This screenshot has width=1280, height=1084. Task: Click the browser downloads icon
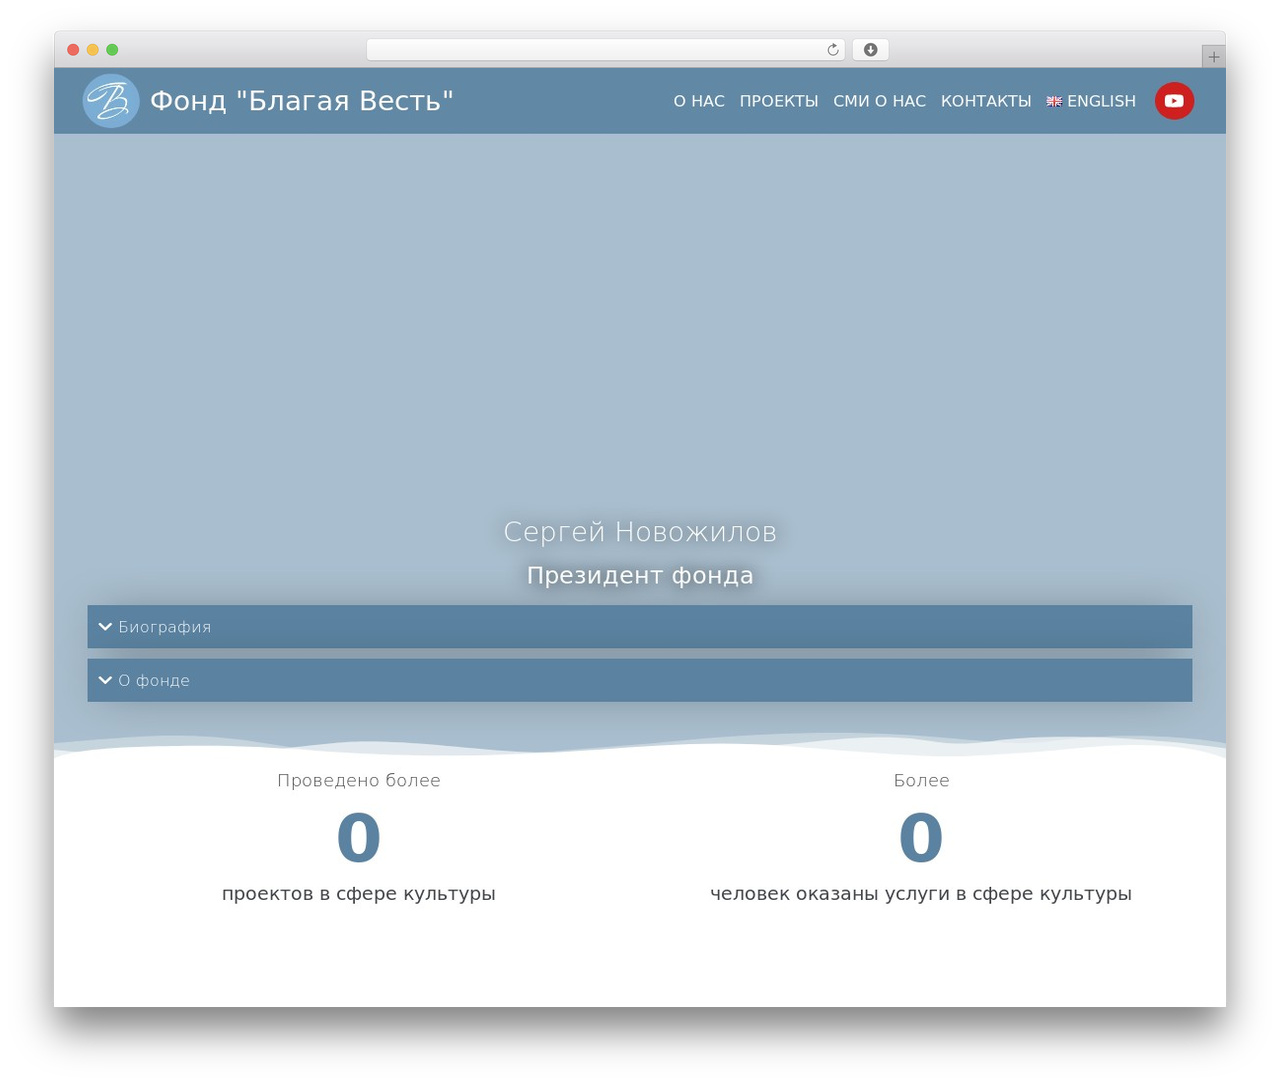870,50
